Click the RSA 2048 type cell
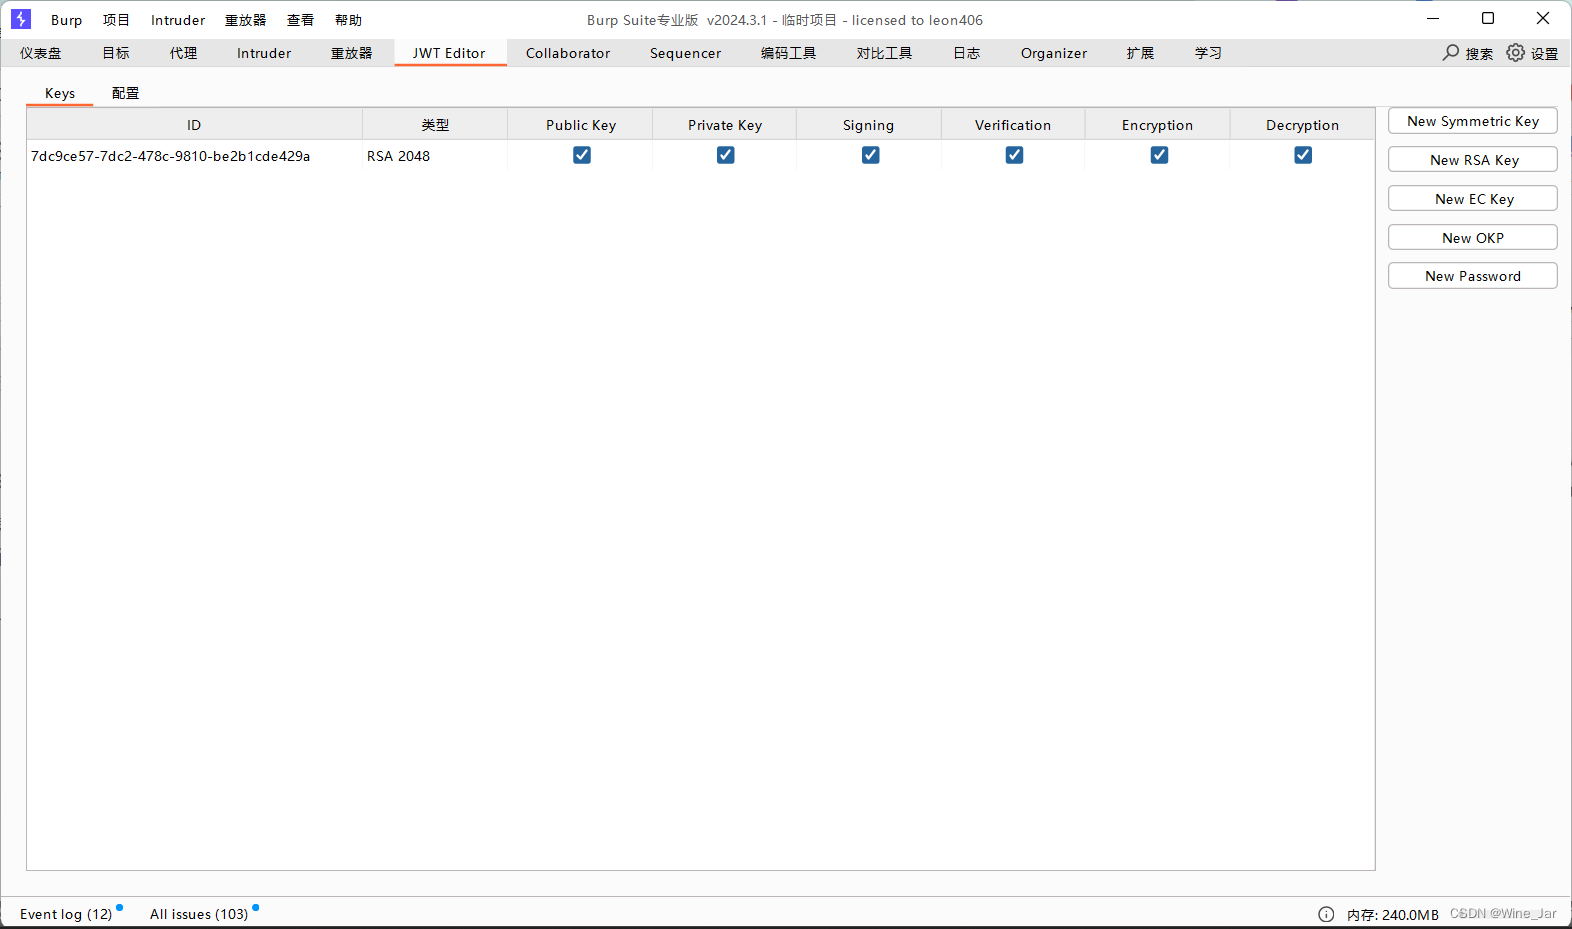Viewport: 1572px width, 929px height. [x=399, y=156]
